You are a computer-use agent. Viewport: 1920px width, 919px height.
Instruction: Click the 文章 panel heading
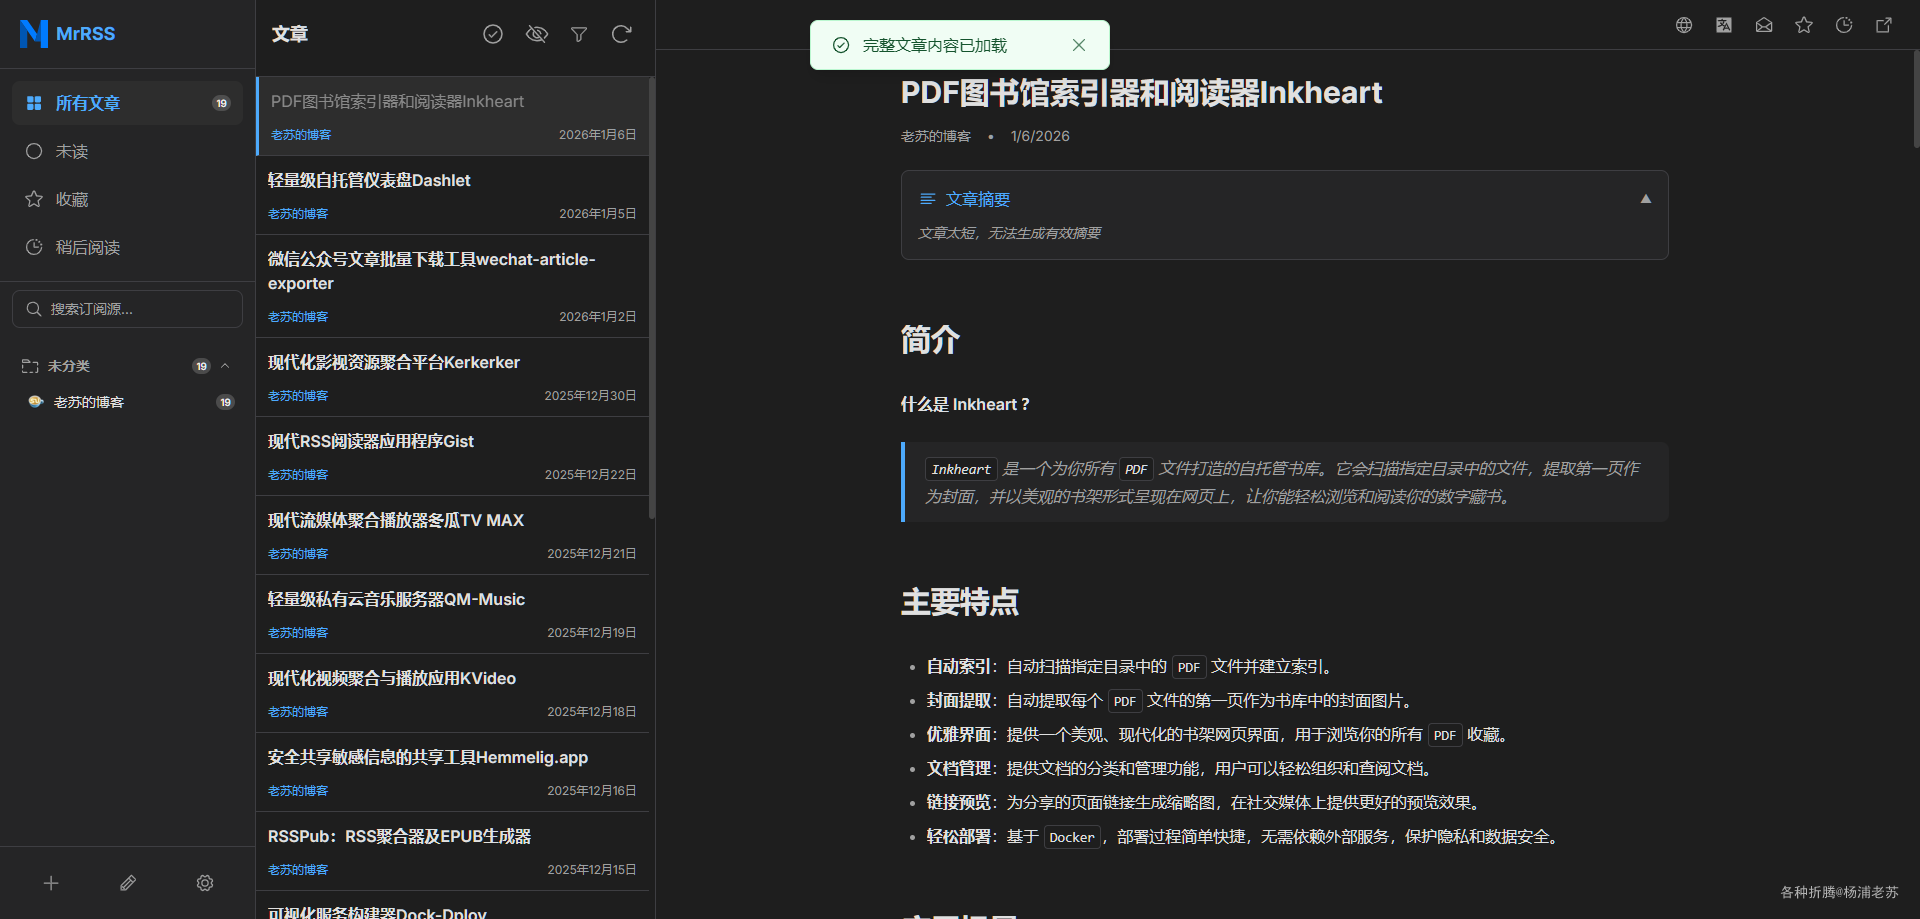point(290,34)
